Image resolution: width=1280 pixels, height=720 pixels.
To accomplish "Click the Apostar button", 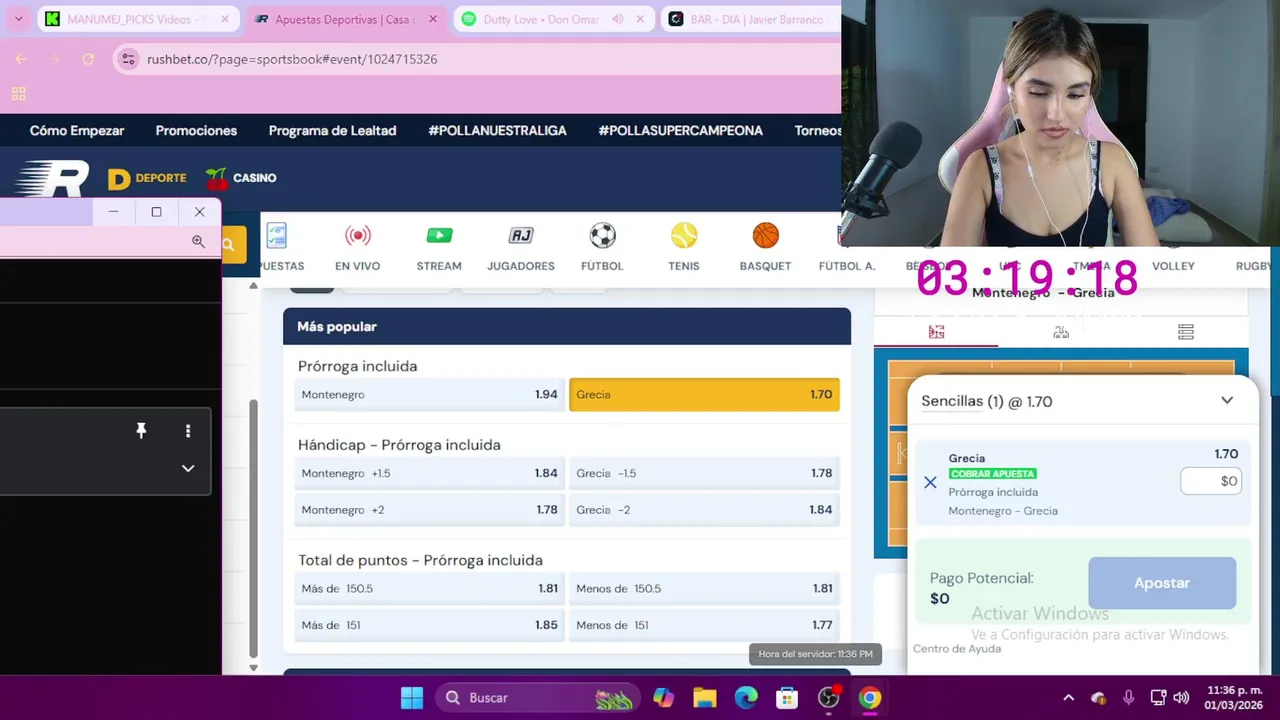I will (1162, 583).
